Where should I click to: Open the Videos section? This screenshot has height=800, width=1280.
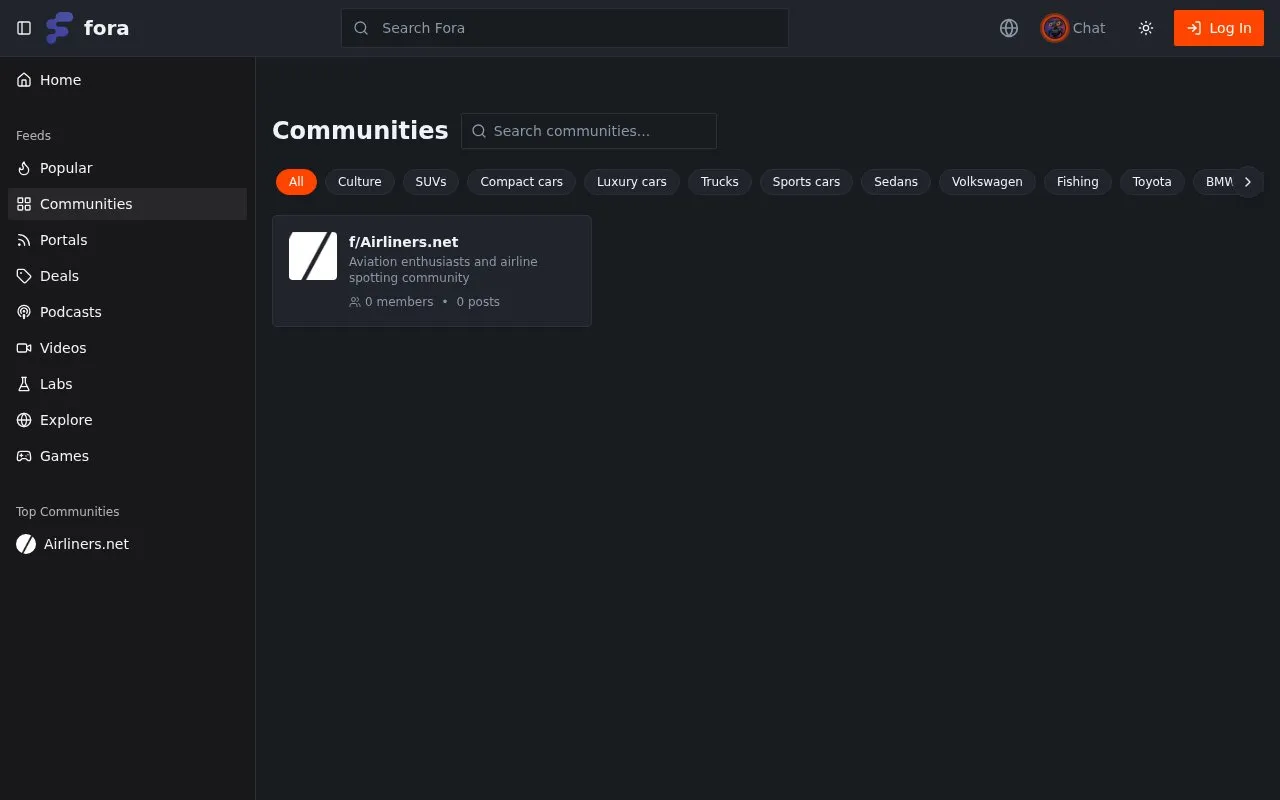click(127, 348)
